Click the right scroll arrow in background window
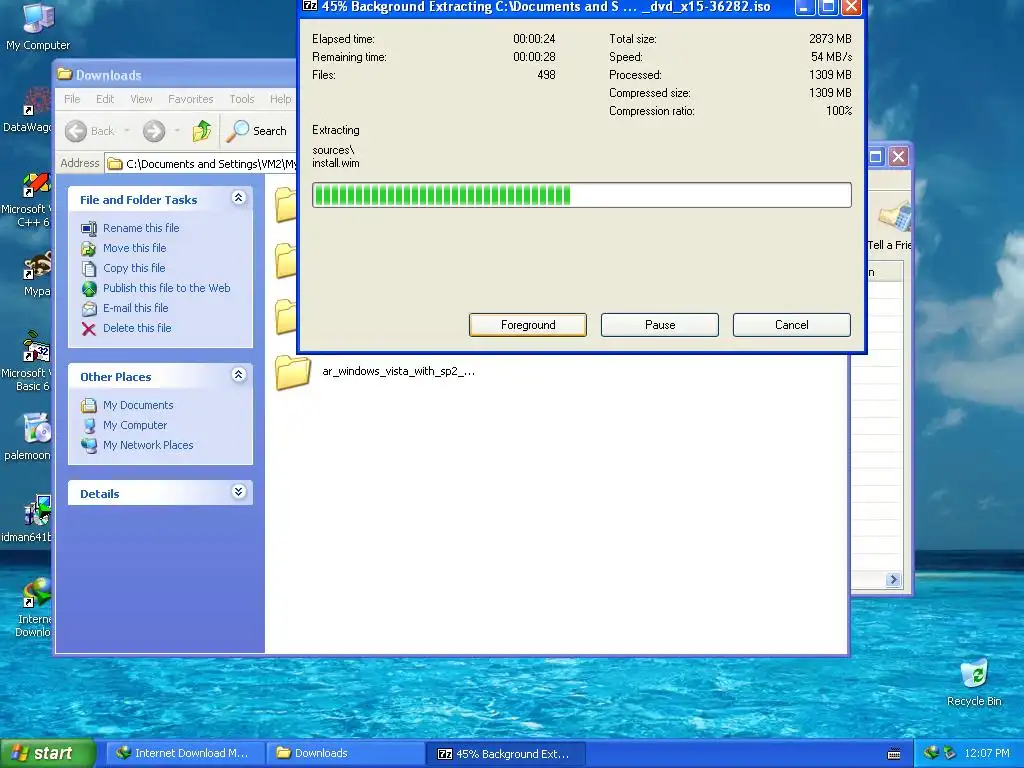Screen dimensions: 1024x768 pos(893,579)
